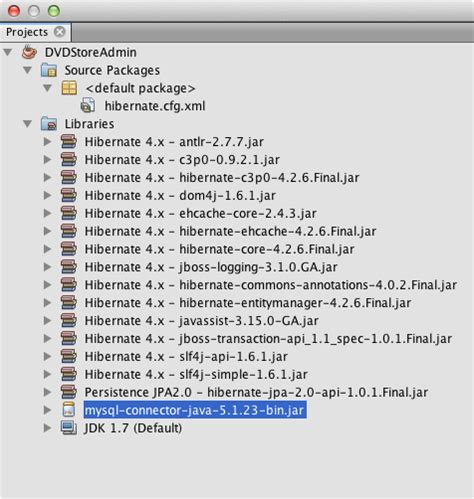Expand the hibernate-ehcache-4.2.6.Final.jar library
Viewport: 474px width, 499px height.
[x=47, y=231]
